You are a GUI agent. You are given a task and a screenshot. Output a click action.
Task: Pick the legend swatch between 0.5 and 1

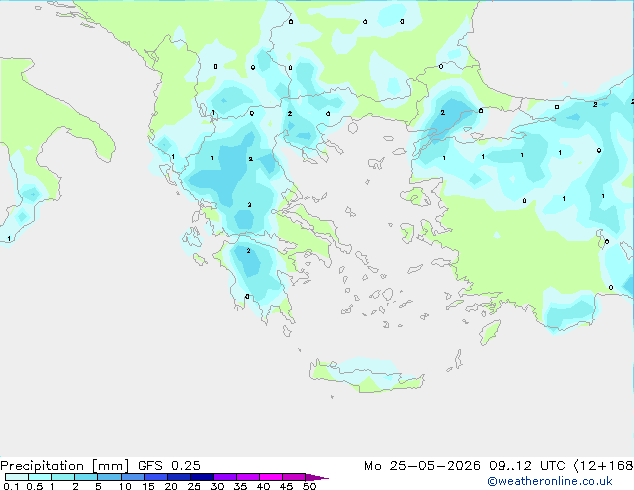click(x=40, y=477)
